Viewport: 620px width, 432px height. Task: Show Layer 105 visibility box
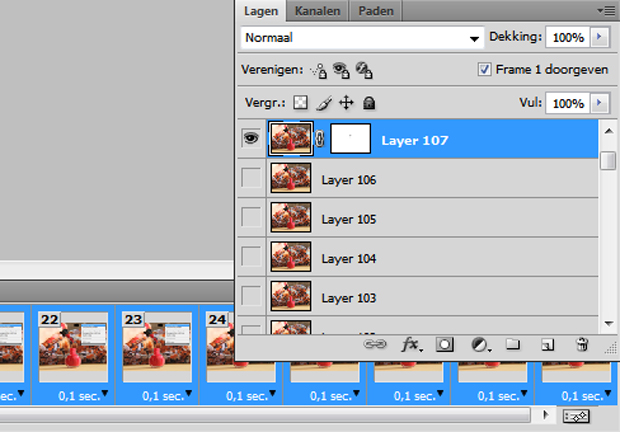coord(251,217)
